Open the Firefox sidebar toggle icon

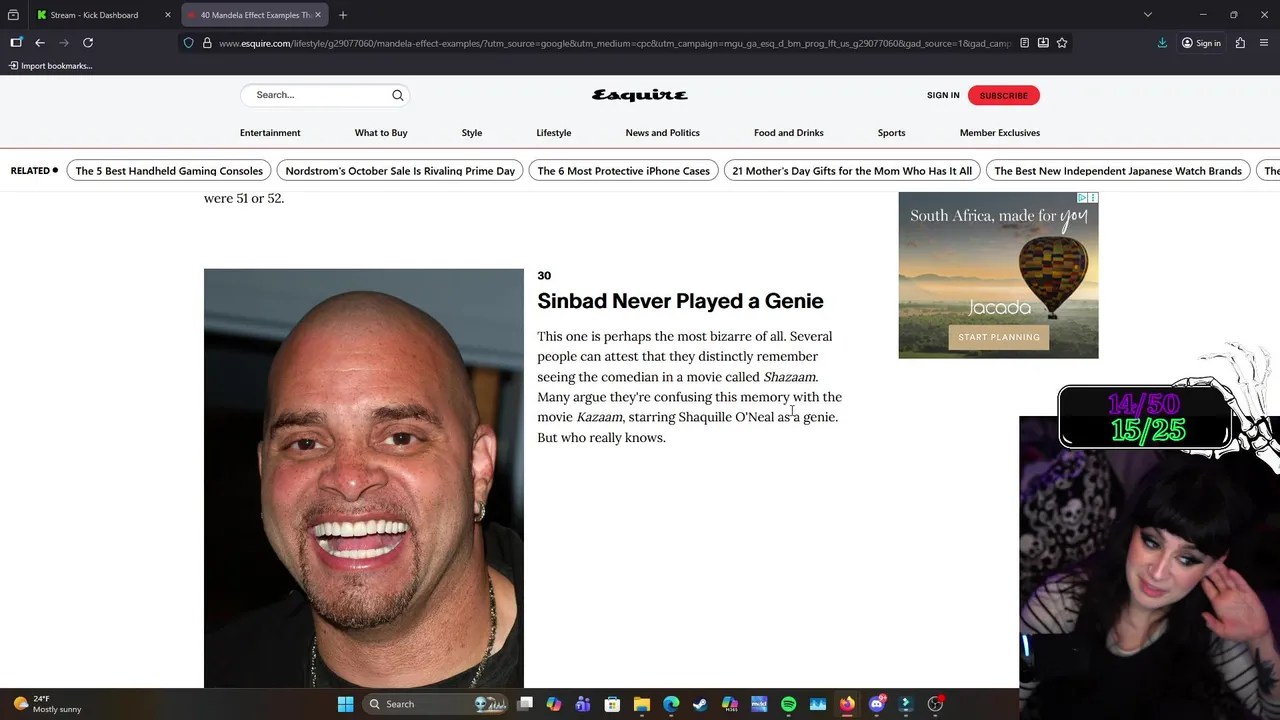tap(16, 43)
